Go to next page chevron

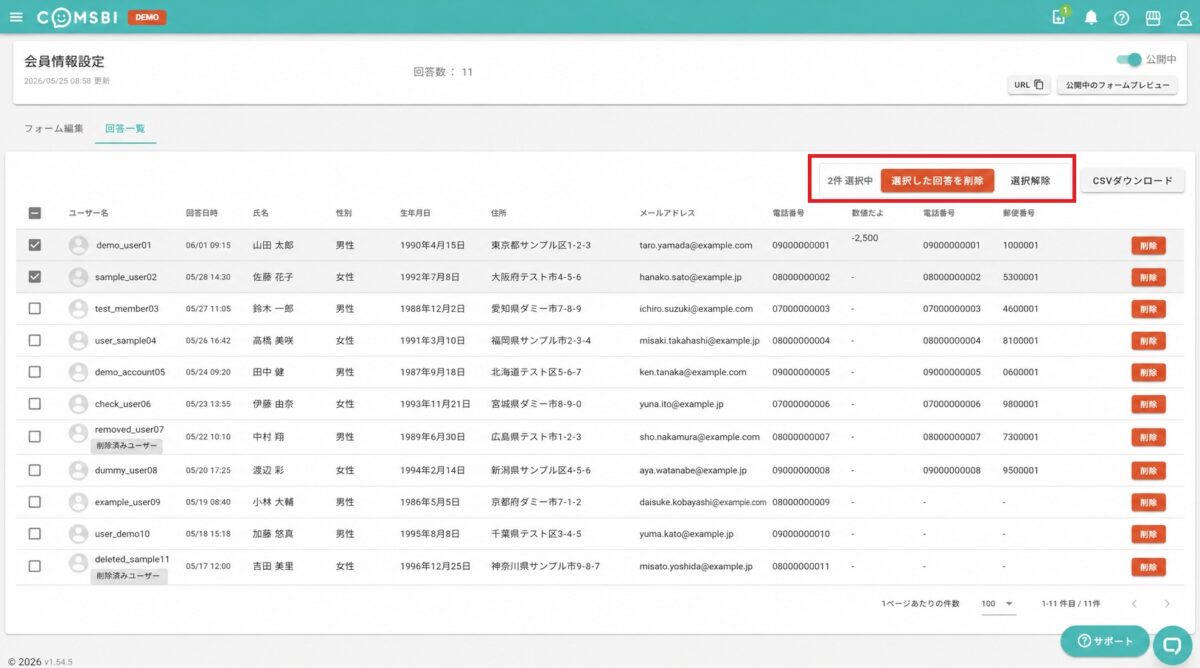pyautogui.click(x=1166, y=604)
